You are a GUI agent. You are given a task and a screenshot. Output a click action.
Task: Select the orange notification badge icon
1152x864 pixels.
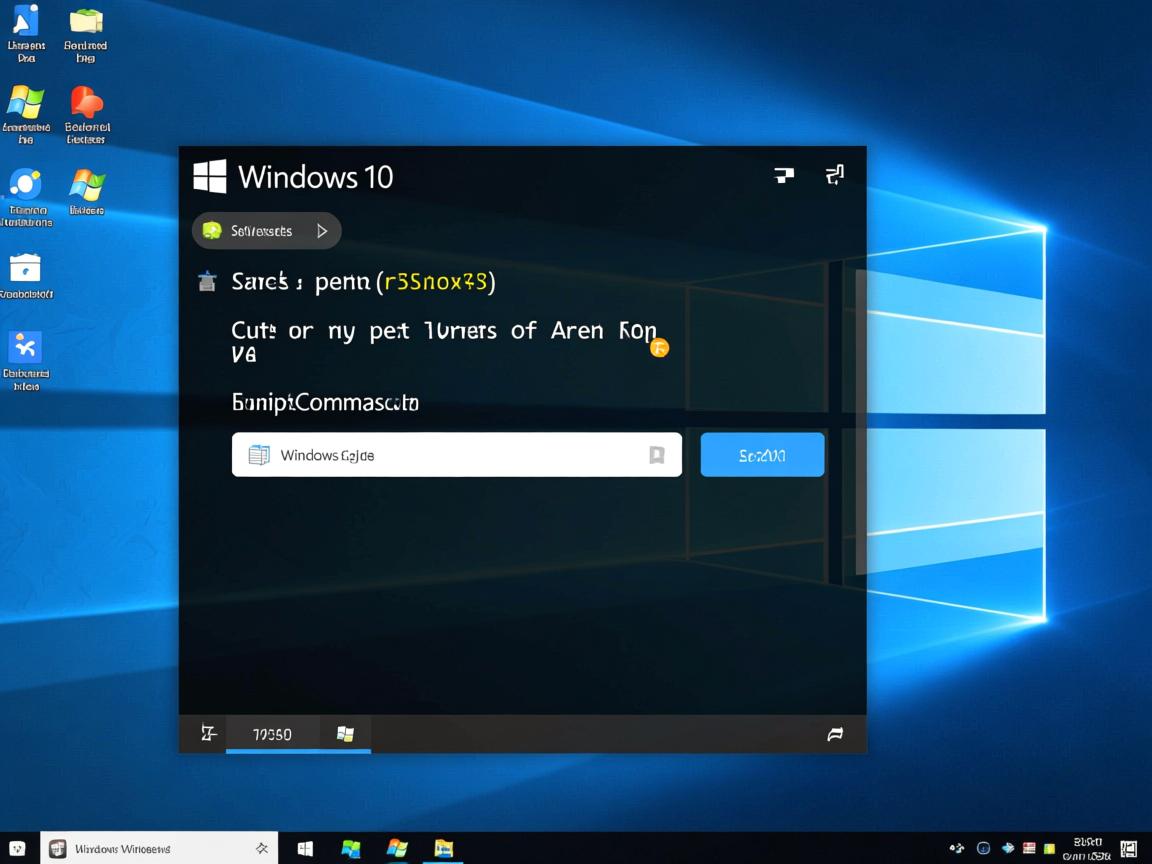pos(659,348)
